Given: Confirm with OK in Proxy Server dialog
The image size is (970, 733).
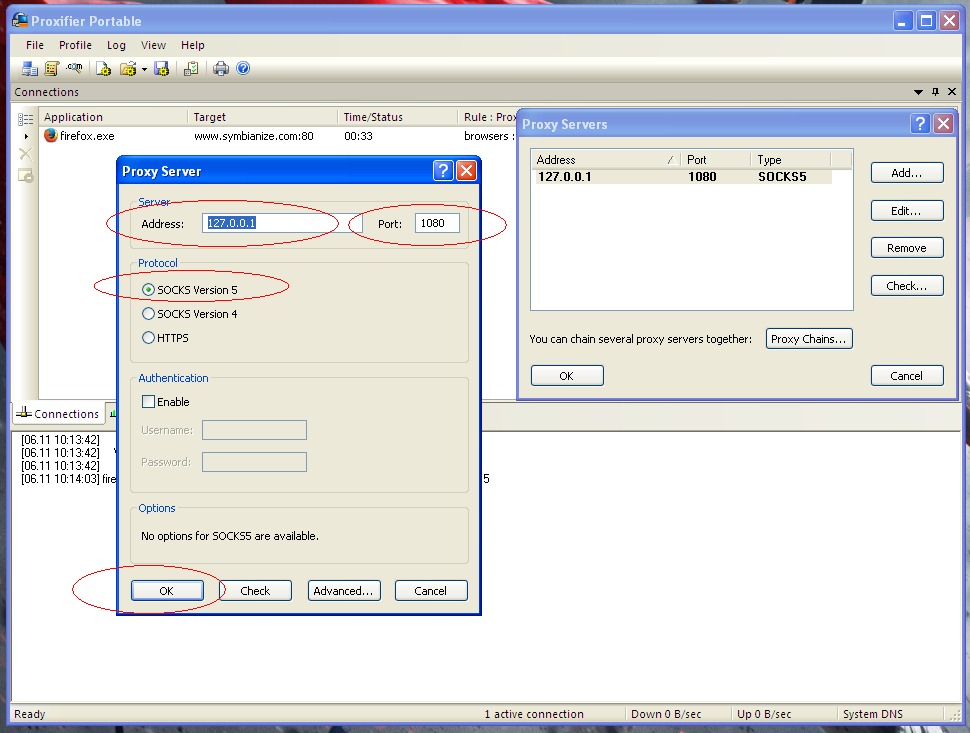Looking at the screenshot, I should pyautogui.click(x=167, y=591).
